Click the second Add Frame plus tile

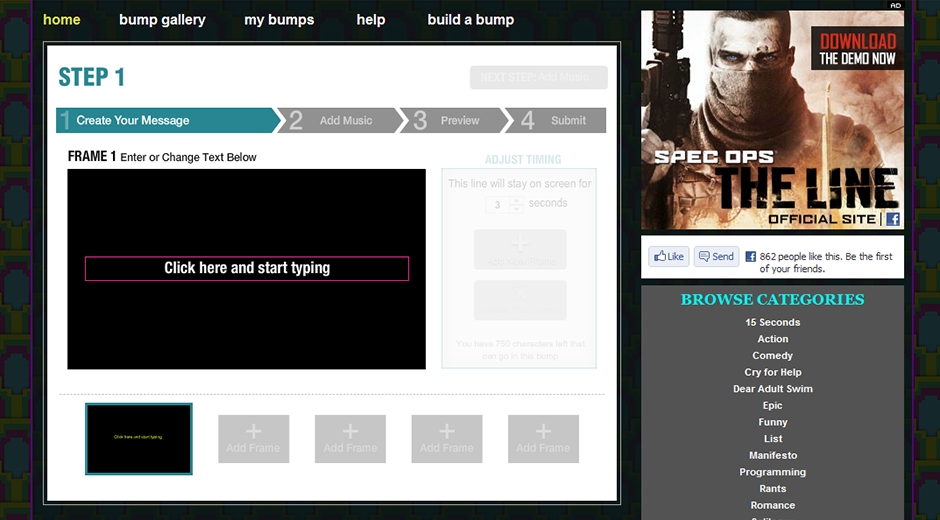(350, 439)
